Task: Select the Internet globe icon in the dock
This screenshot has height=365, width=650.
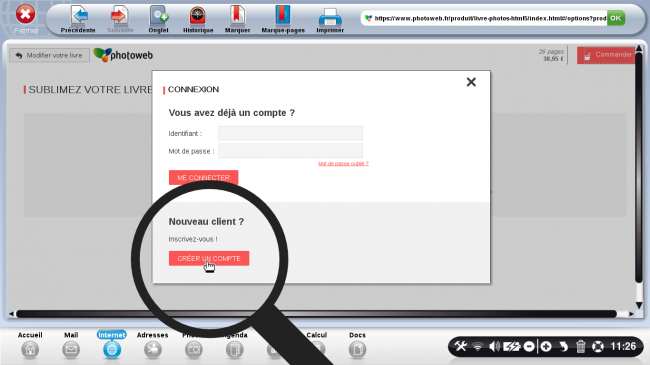Action: [112, 350]
